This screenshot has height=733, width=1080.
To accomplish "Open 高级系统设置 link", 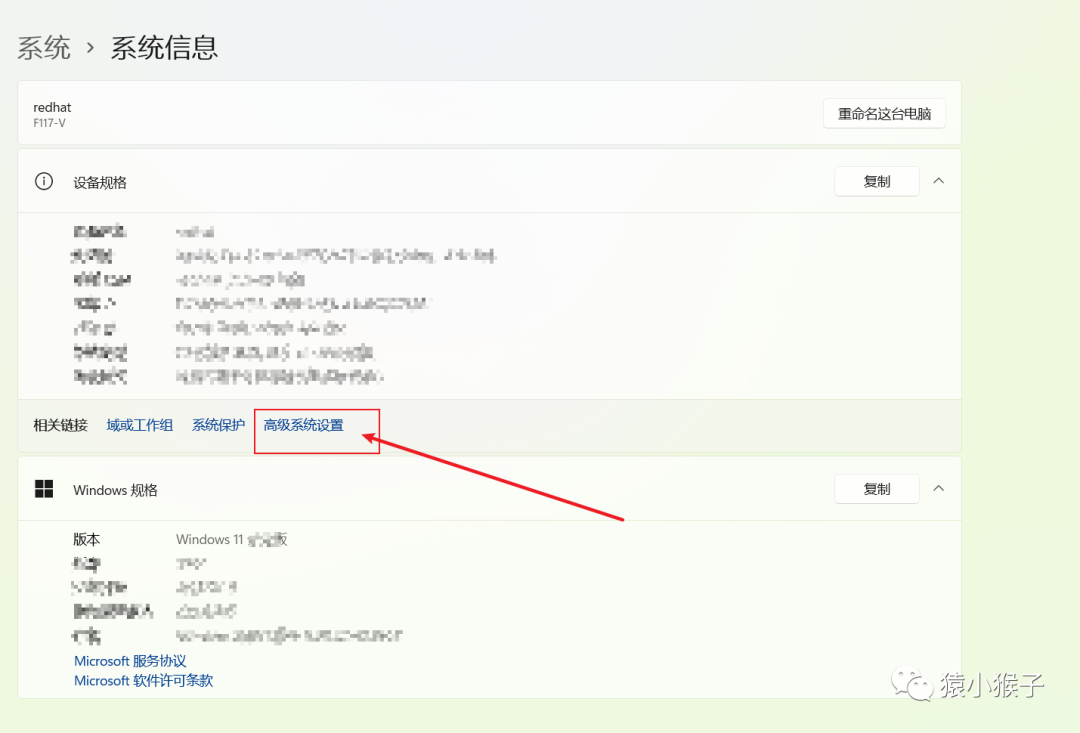I will (303, 425).
